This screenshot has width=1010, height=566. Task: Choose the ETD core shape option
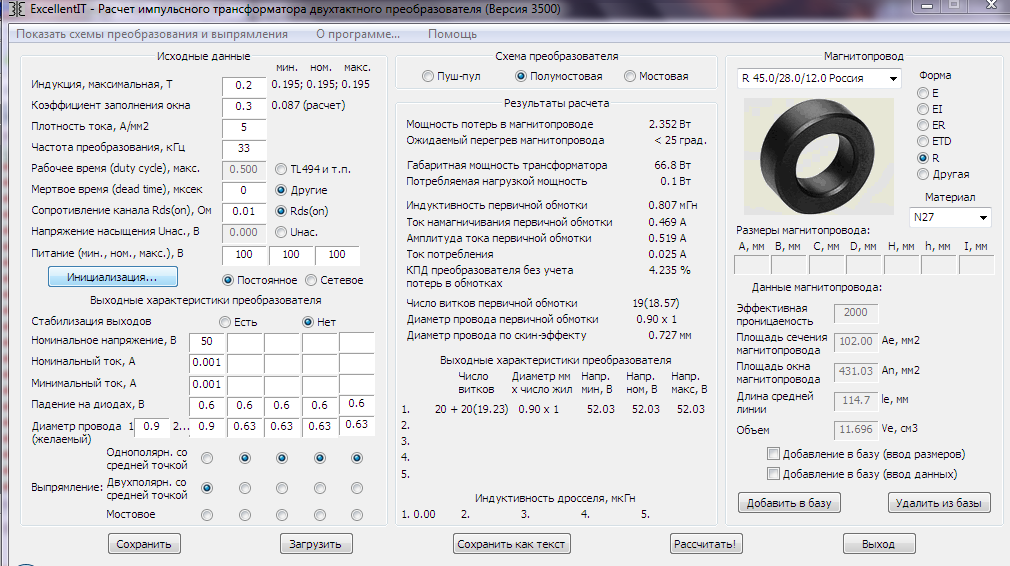click(923, 142)
